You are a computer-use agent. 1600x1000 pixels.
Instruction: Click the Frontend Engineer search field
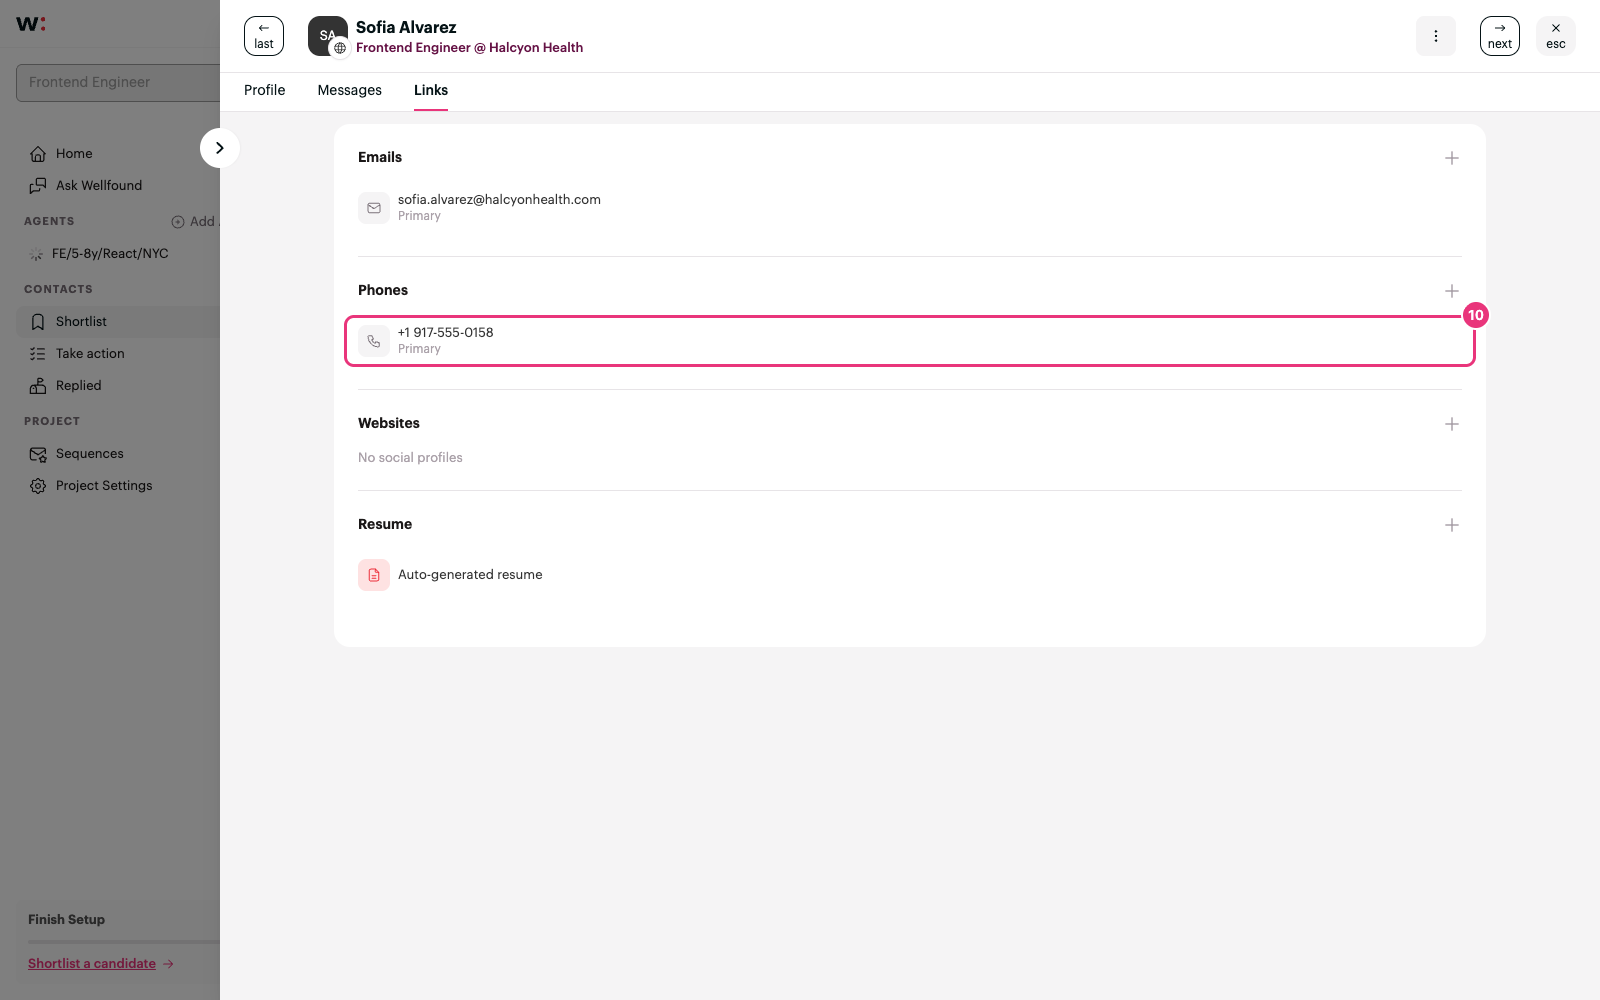118,82
